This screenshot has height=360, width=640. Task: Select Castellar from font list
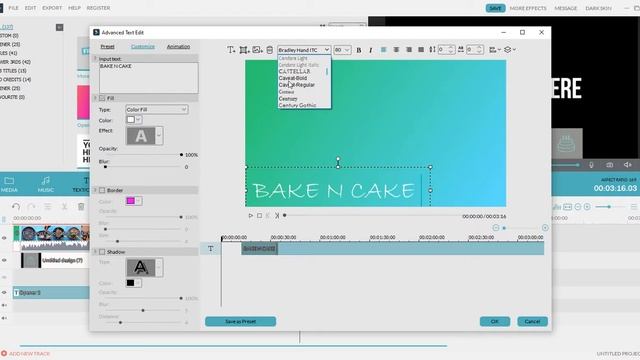click(x=294, y=71)
